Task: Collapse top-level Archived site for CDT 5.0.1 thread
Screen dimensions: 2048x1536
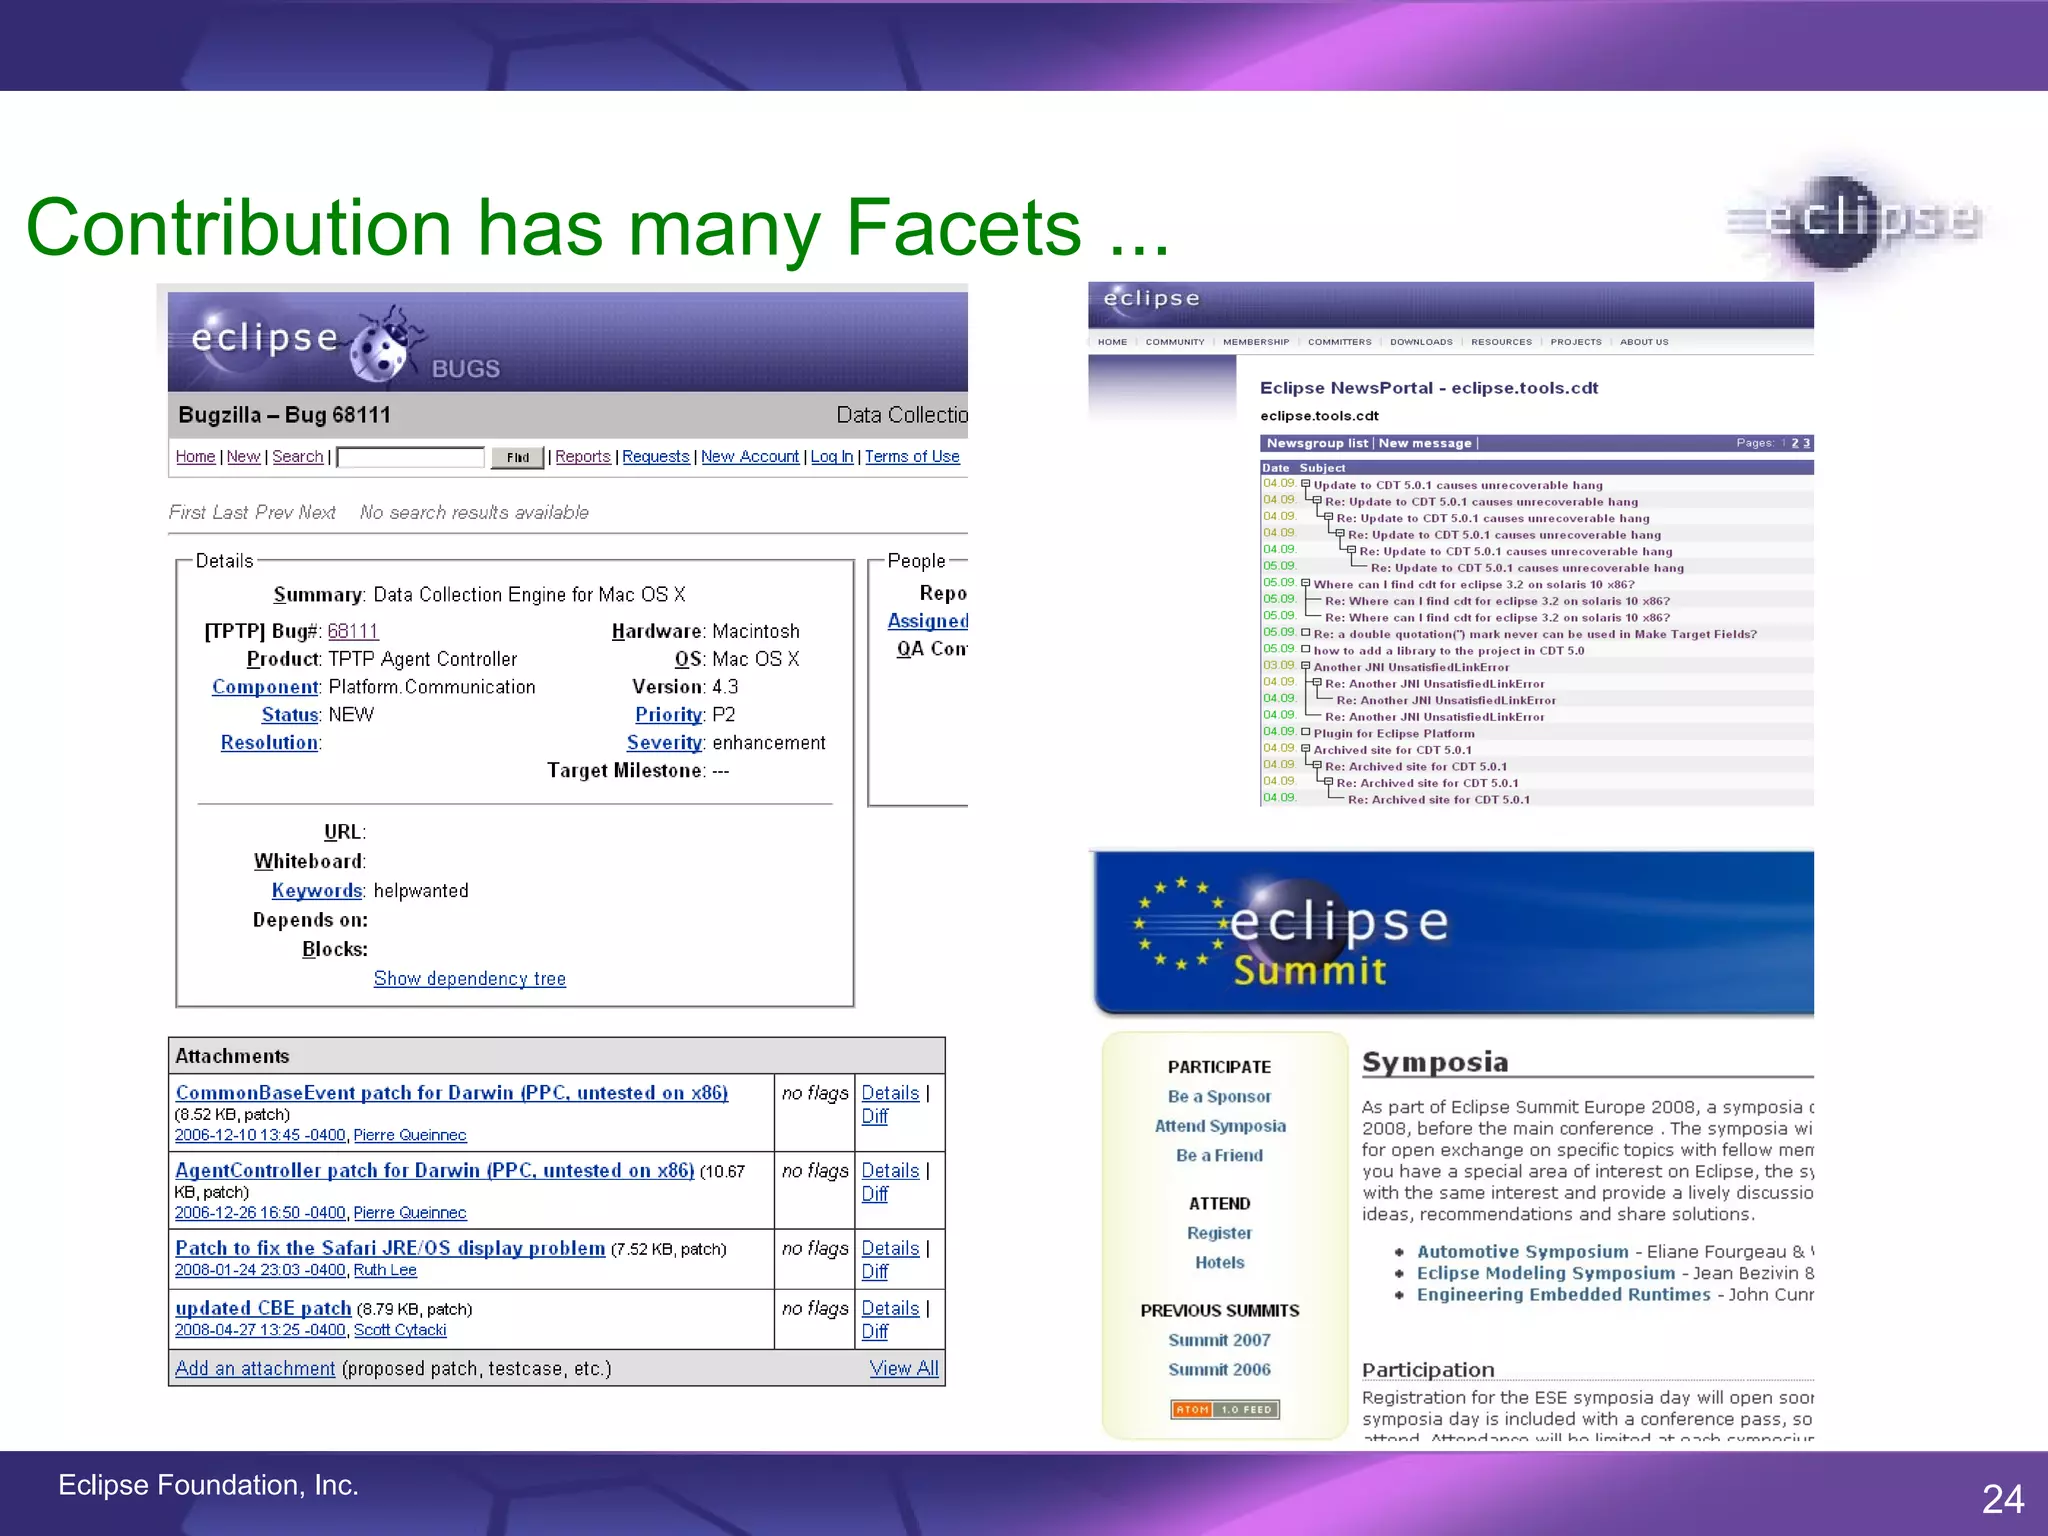Action: tap(1305, 748)
